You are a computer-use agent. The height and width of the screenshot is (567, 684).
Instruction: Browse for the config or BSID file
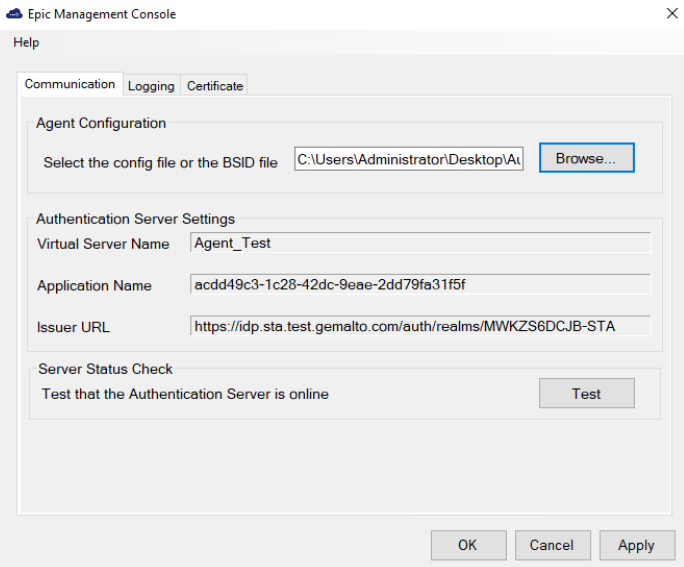tap(587, 158)
